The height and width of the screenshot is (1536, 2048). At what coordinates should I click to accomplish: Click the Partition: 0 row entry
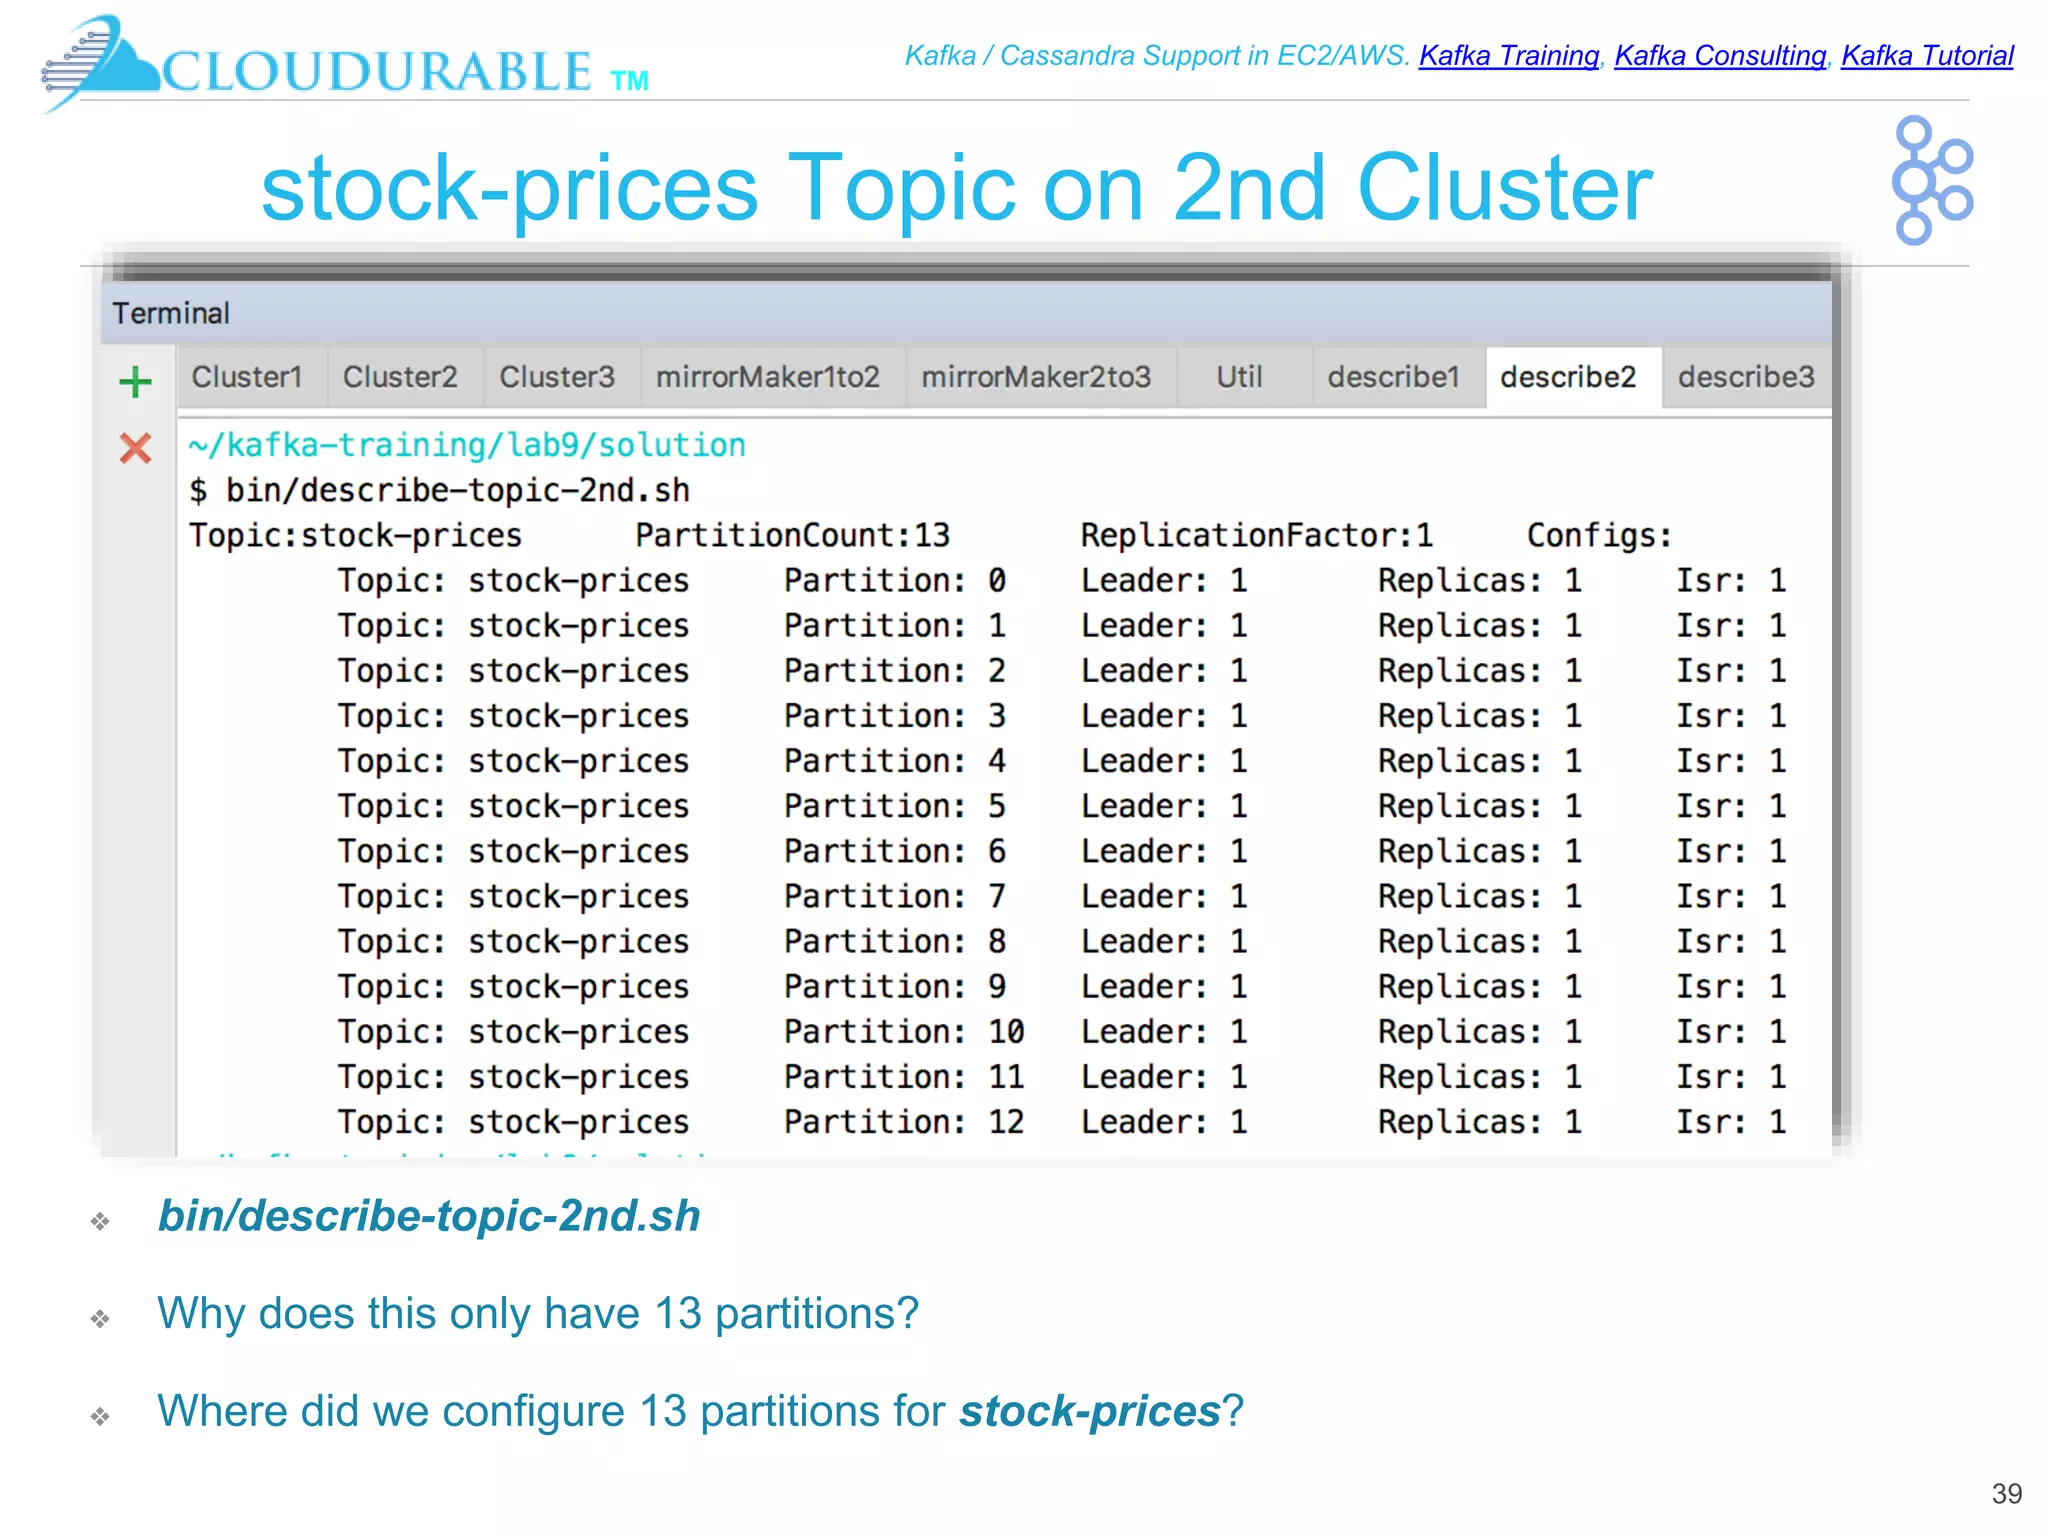coord(894,580)
